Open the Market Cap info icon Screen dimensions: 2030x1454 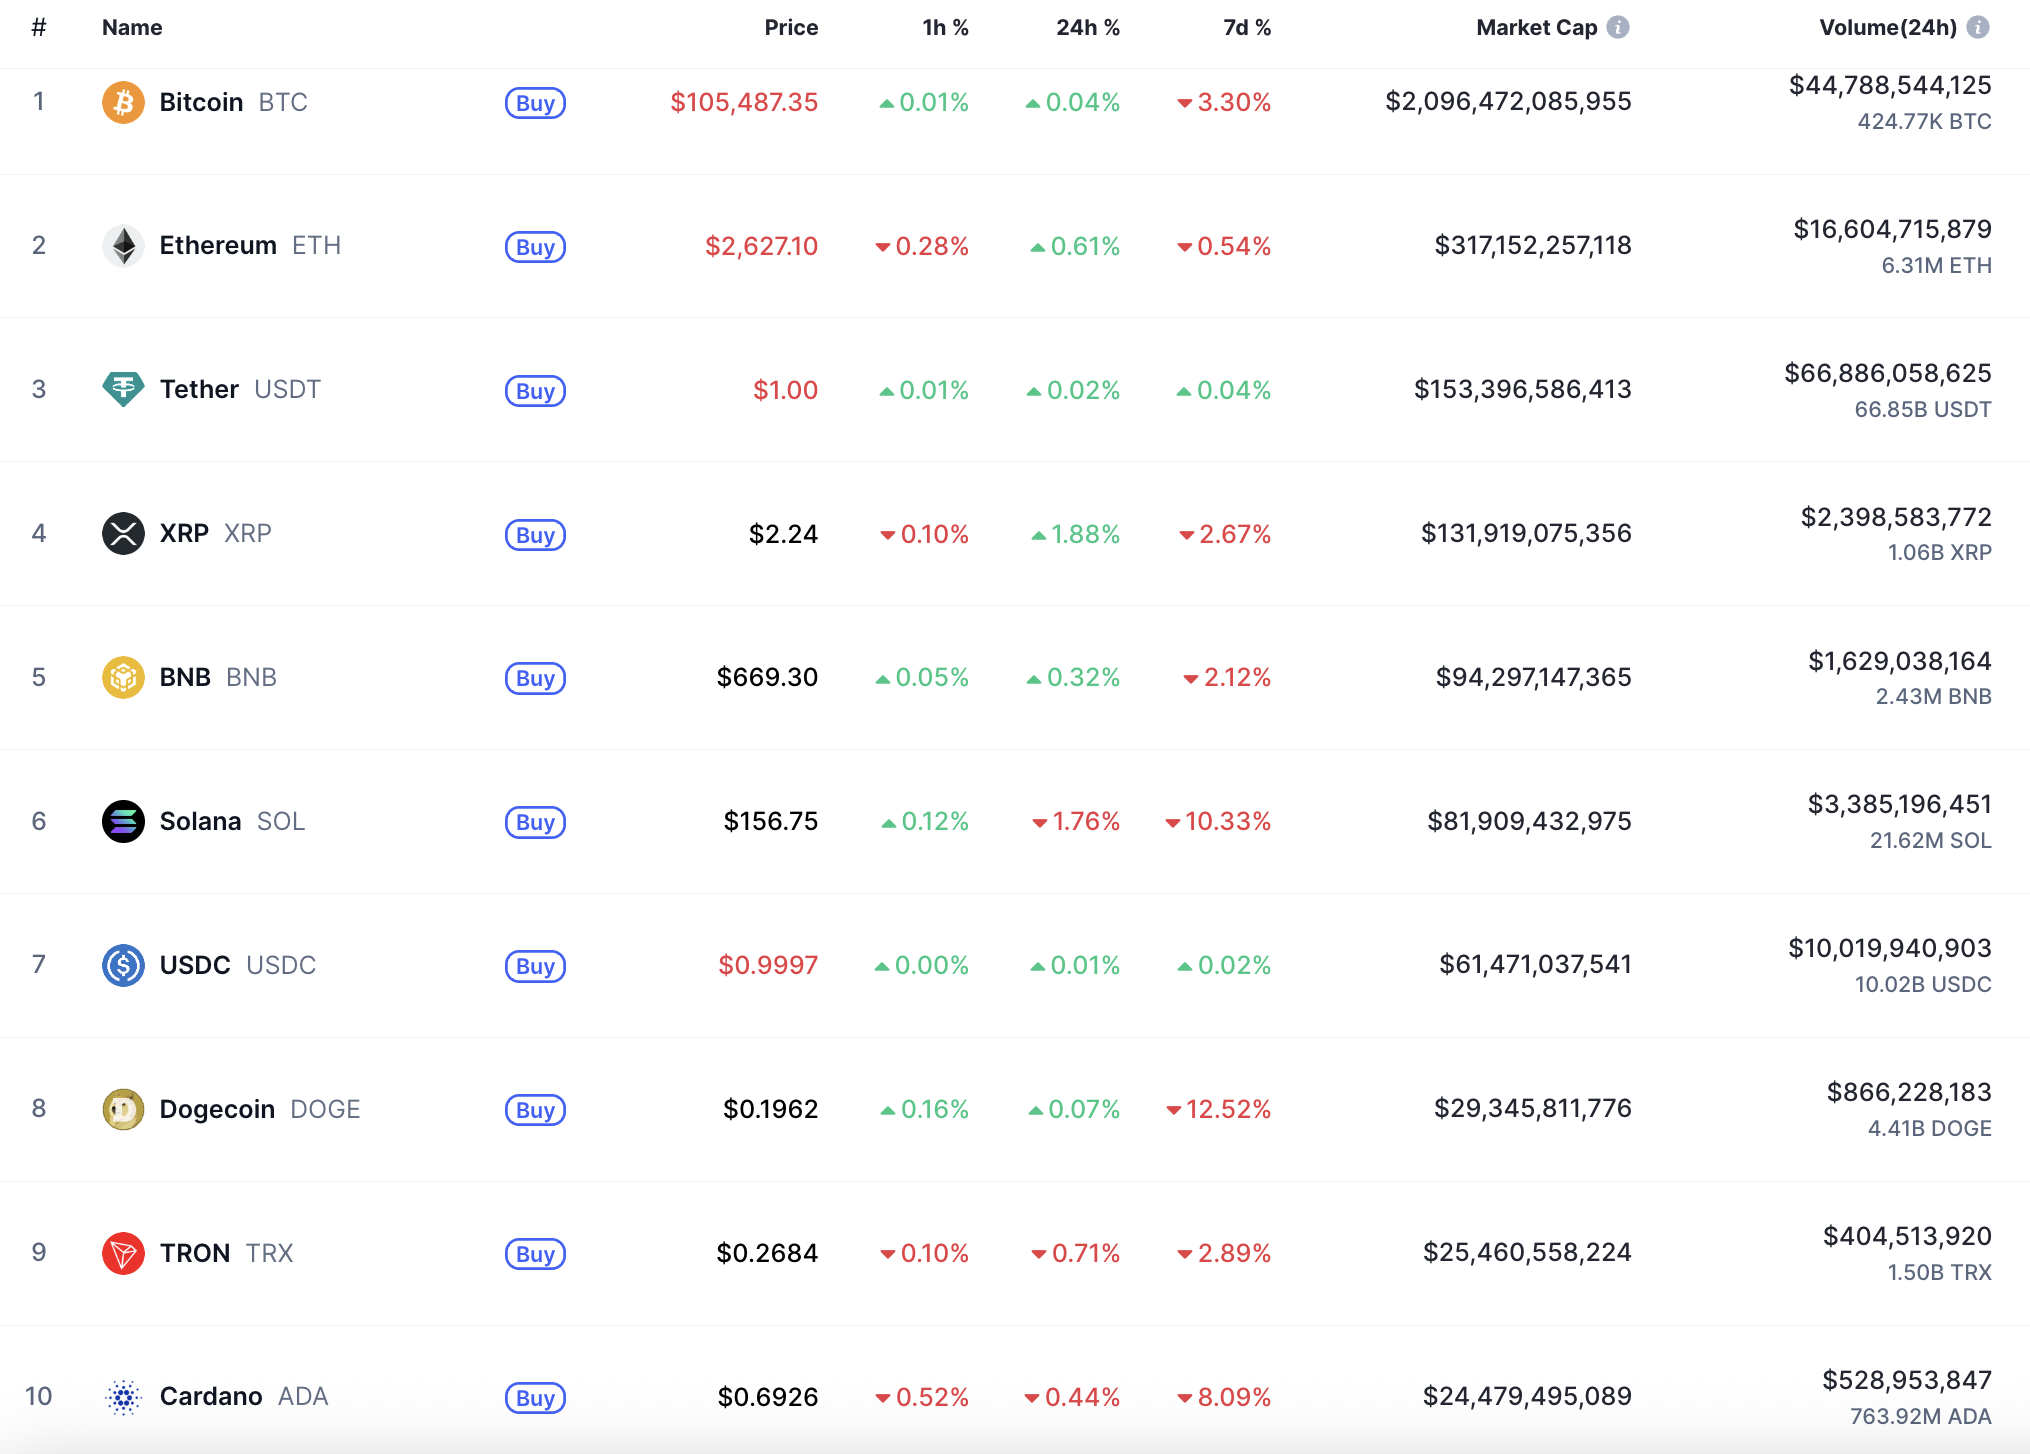point(1618,28)
